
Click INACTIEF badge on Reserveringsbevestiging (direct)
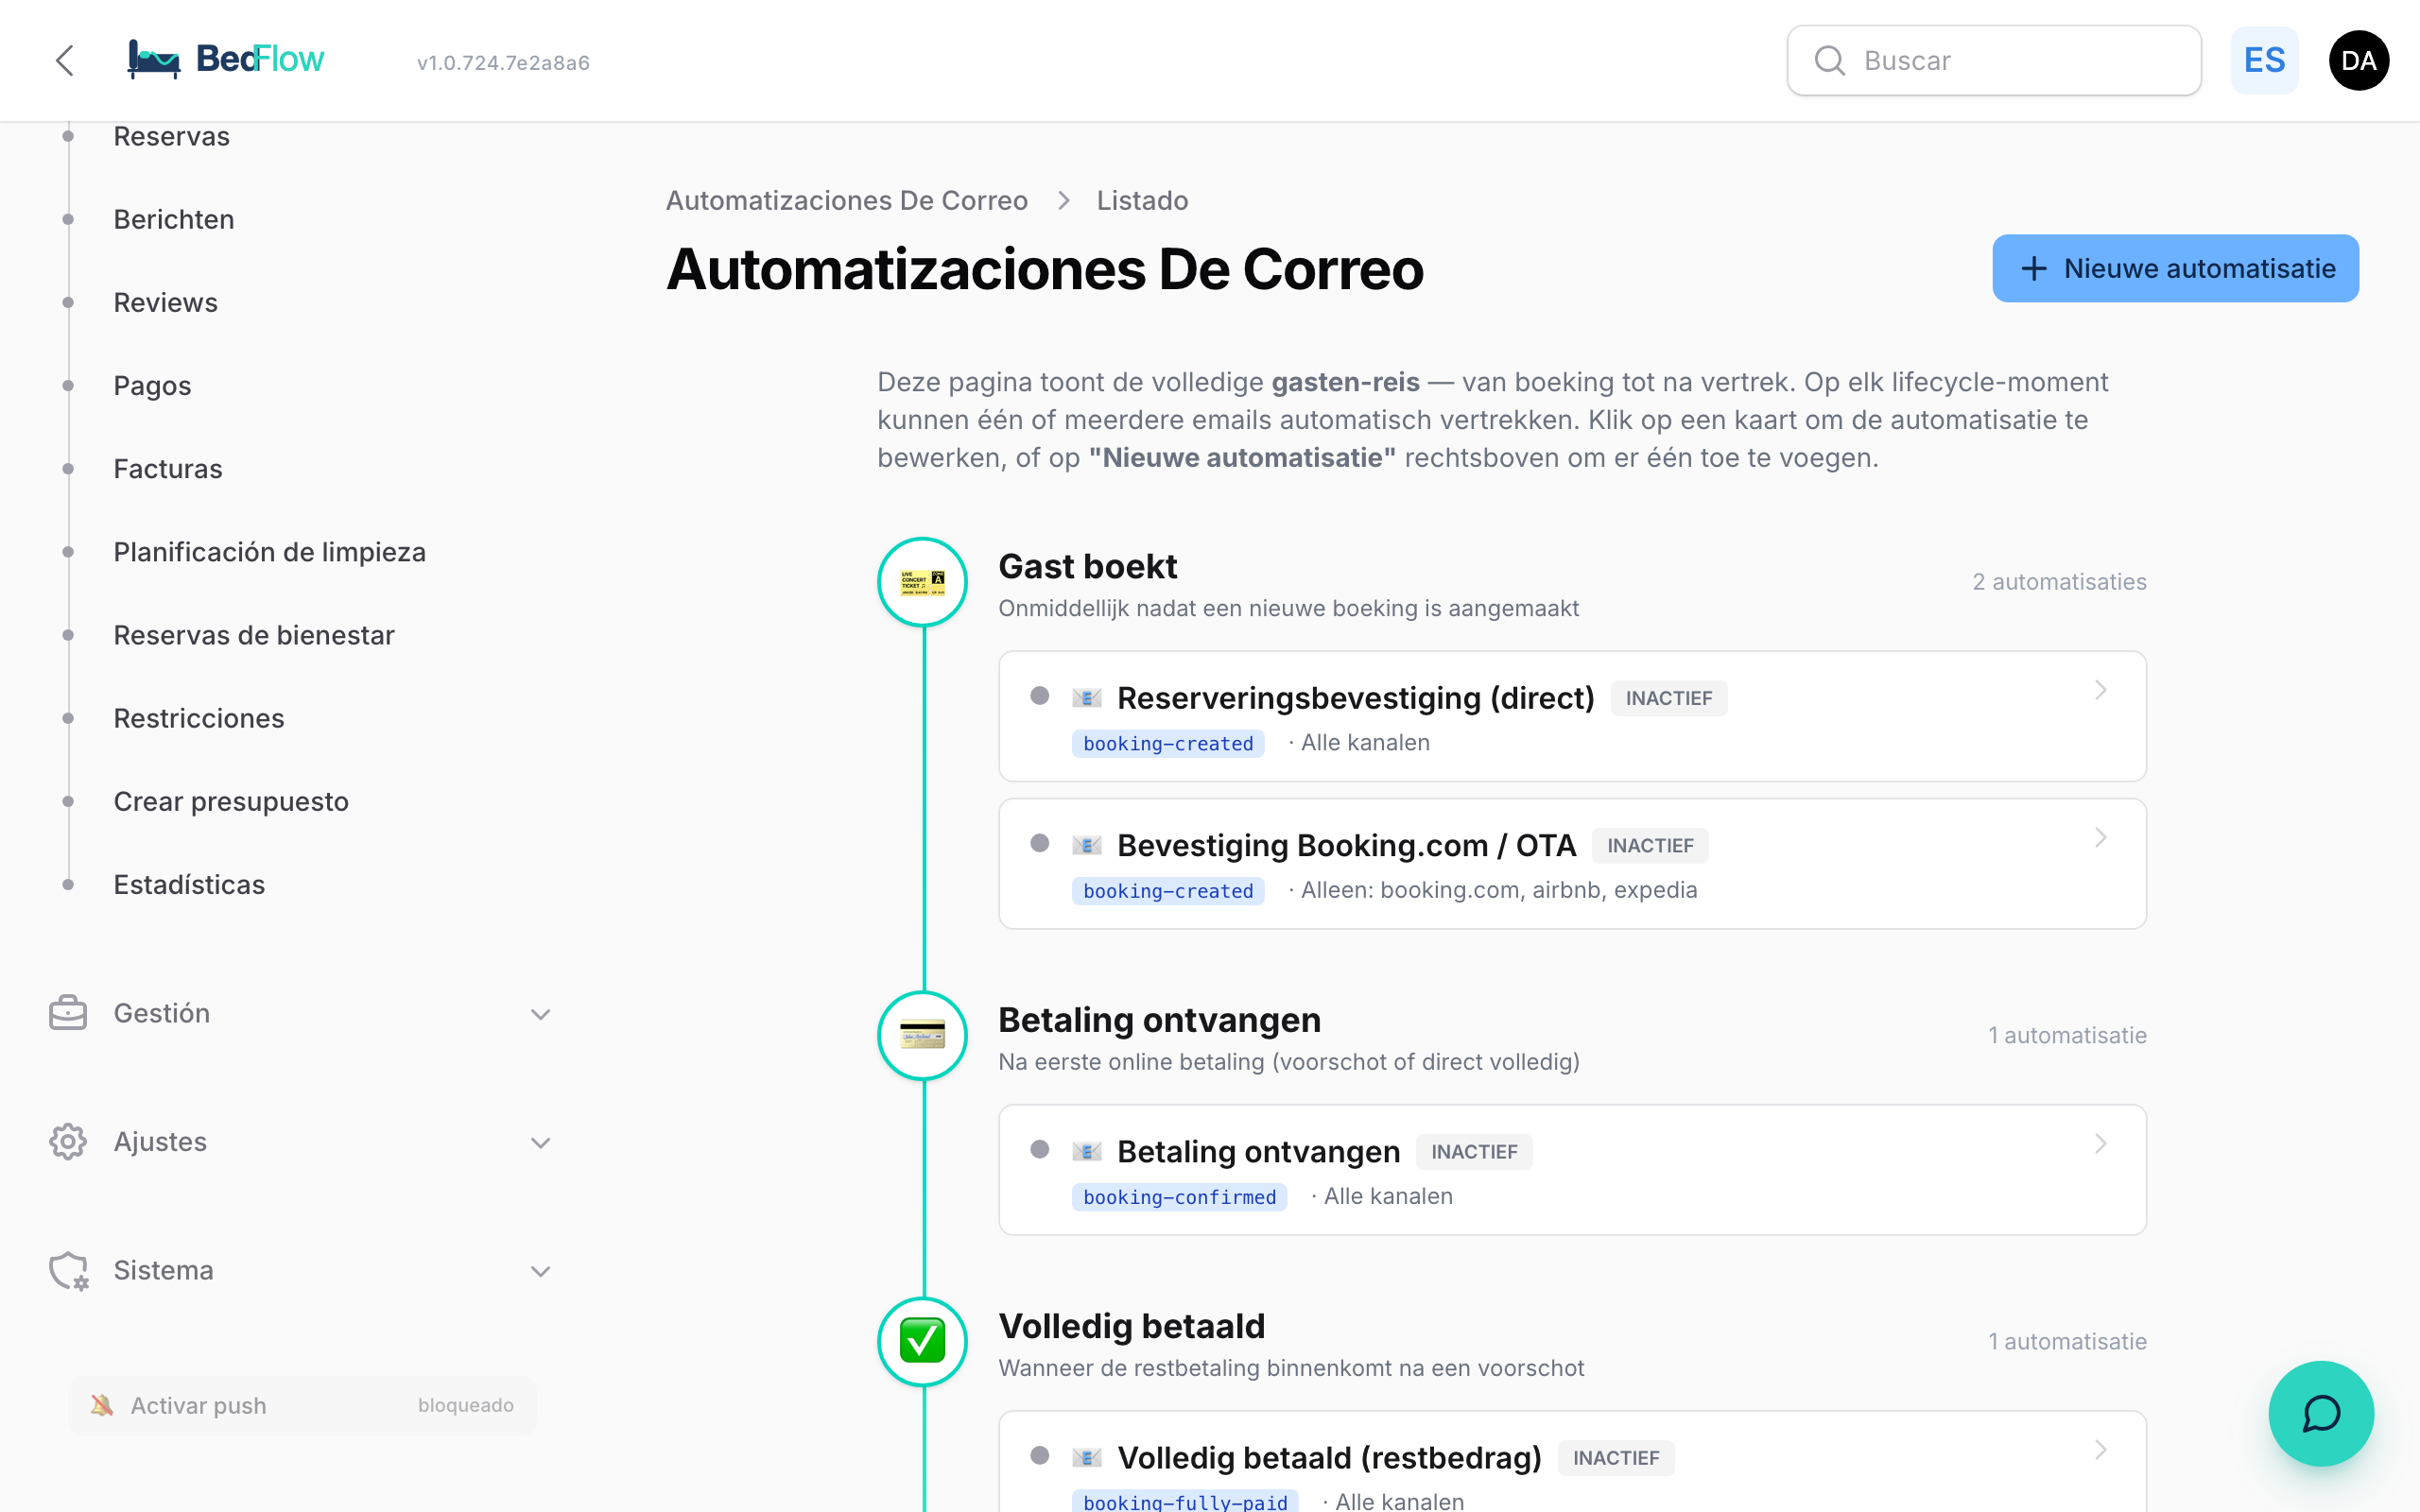point(1668,697)
